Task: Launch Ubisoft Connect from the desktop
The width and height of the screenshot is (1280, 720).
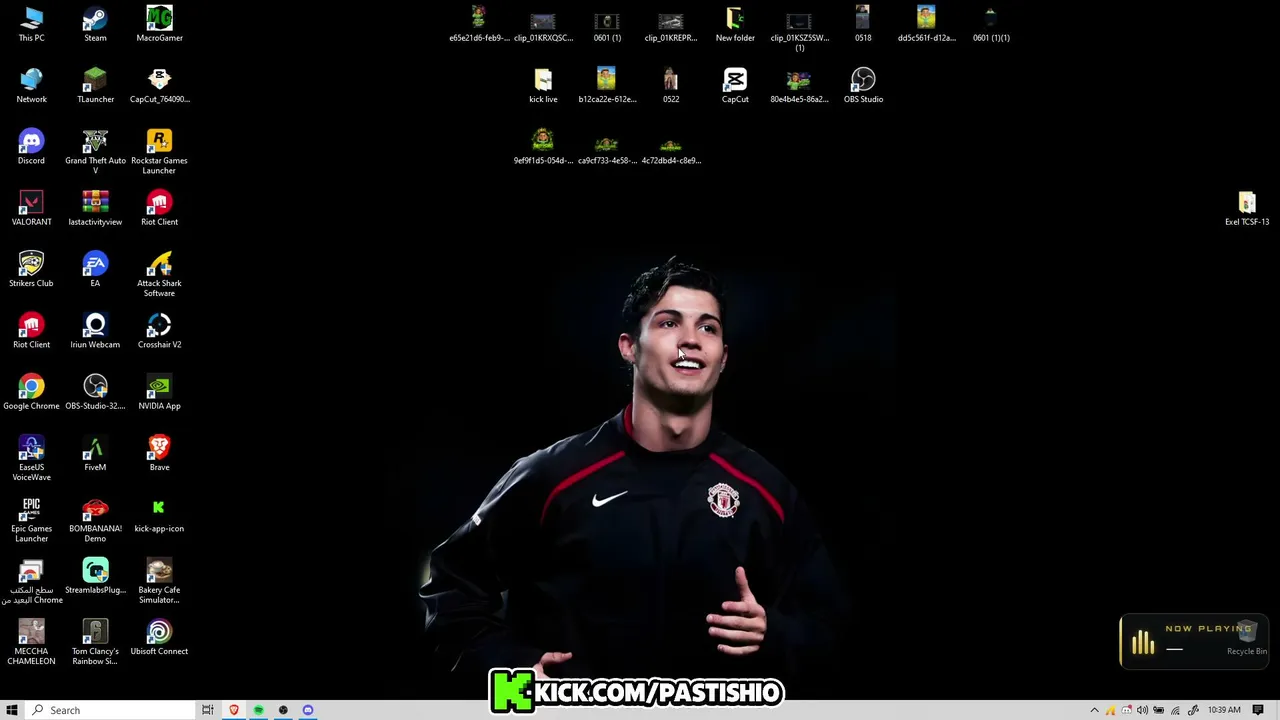Action: (x=159, y=637)
